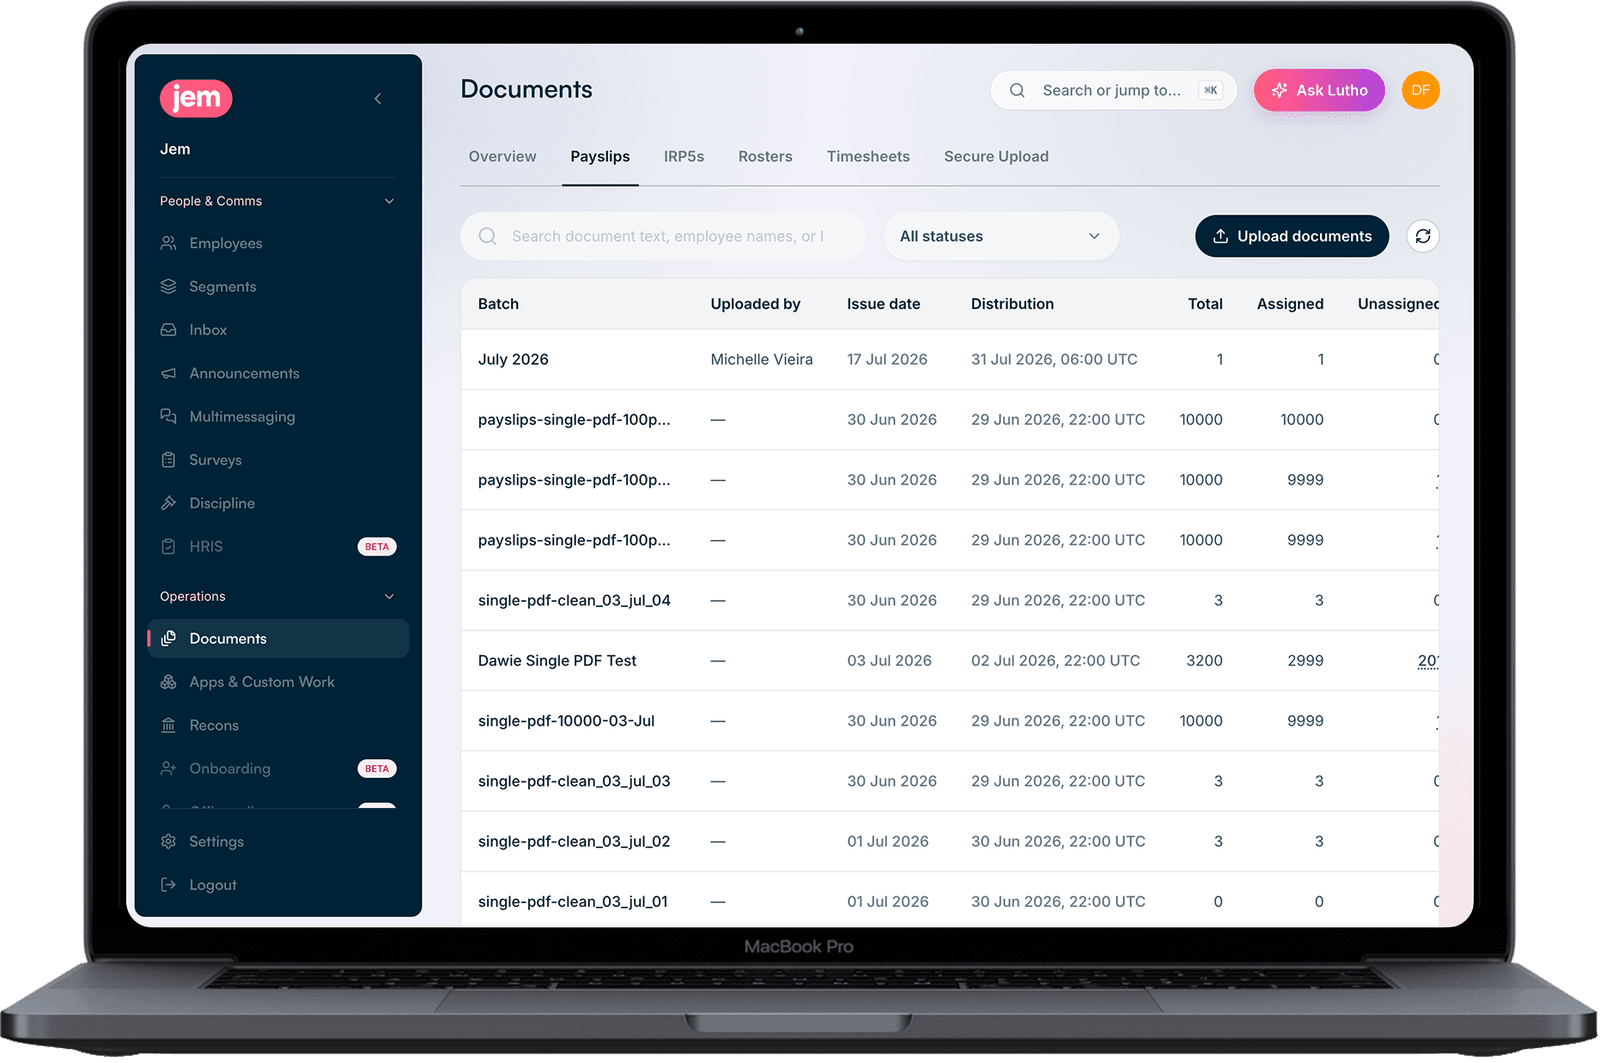Click the Documents icon in the sidebar
Viewport: 1600px width, 1063px height.
[168, 638]
